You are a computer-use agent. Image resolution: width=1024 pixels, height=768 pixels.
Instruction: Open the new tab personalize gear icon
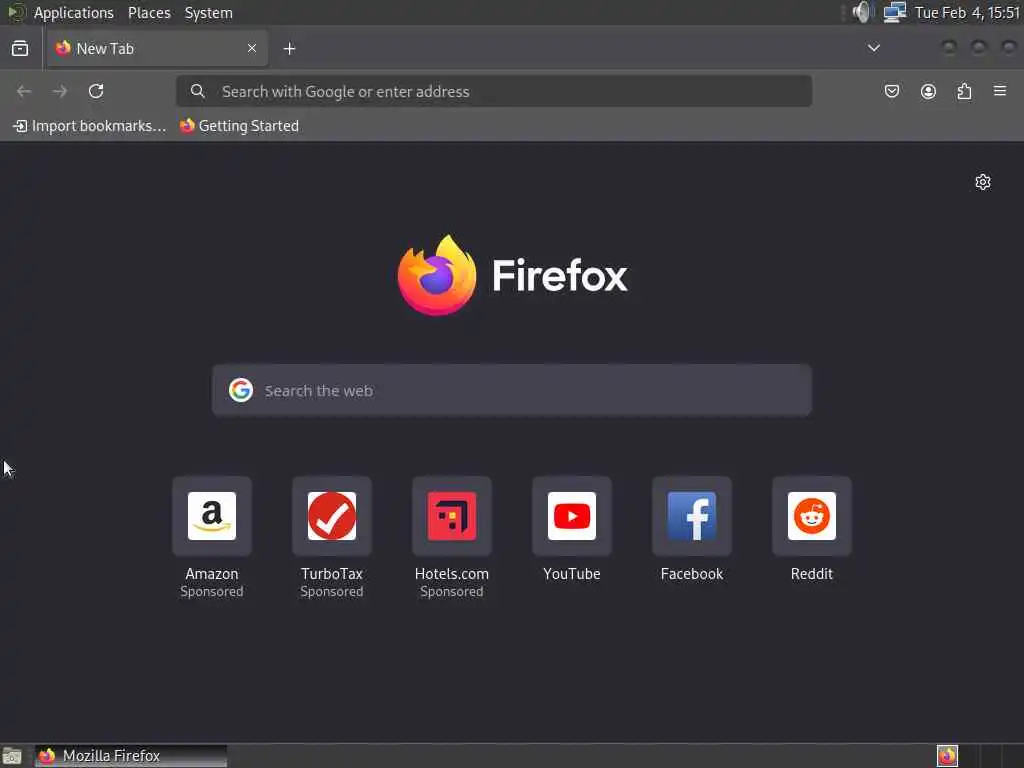[983, 182]
